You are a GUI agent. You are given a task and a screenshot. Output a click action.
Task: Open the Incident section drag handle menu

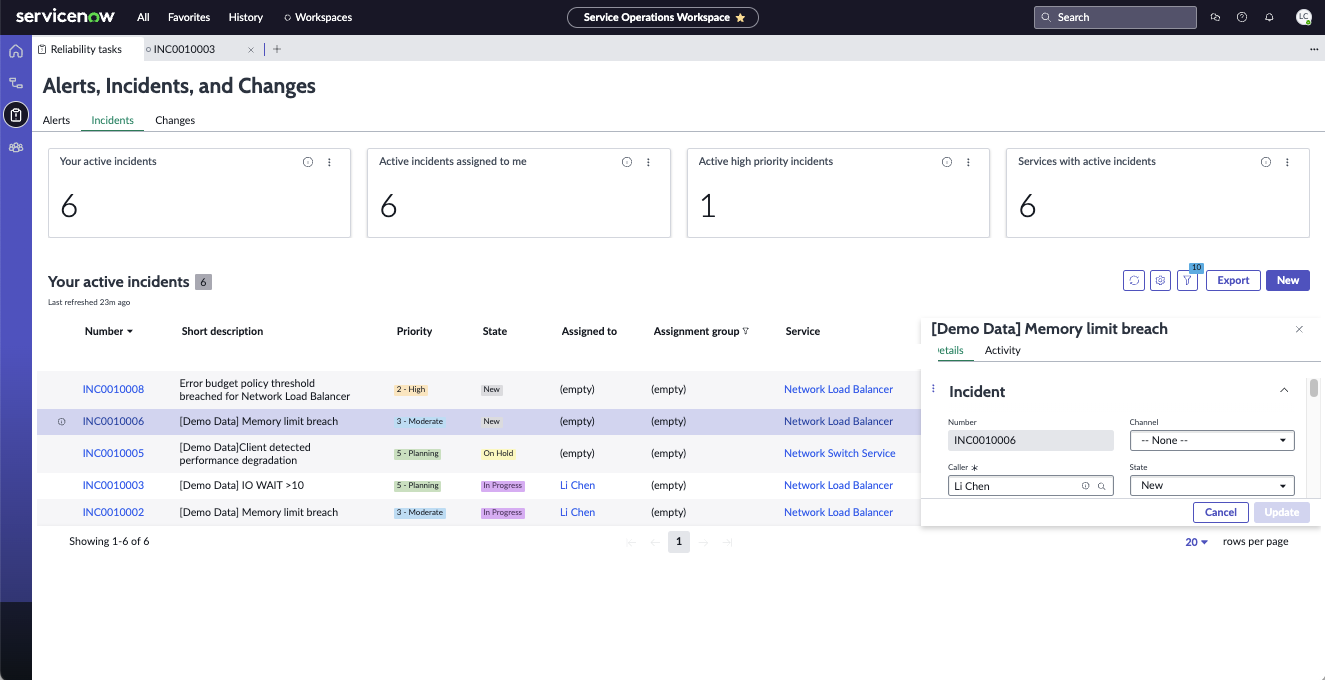click(x=933, y=389)
